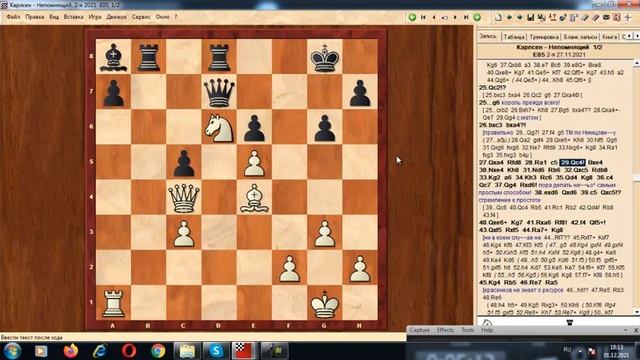Image resolution: width=640 pixels, height=360 pixels.
Task: Click the chess program taskbar icon
Action: 243,351
